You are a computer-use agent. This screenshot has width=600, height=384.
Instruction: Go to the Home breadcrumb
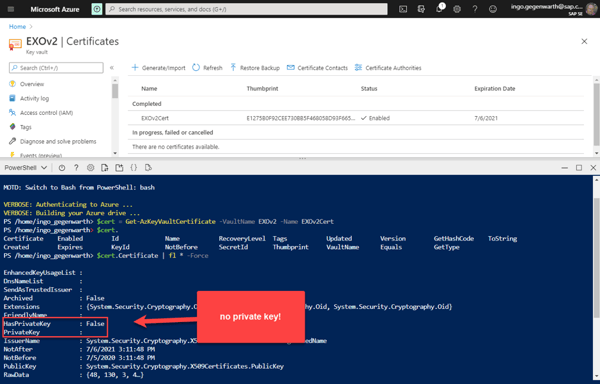pos(17,26)
